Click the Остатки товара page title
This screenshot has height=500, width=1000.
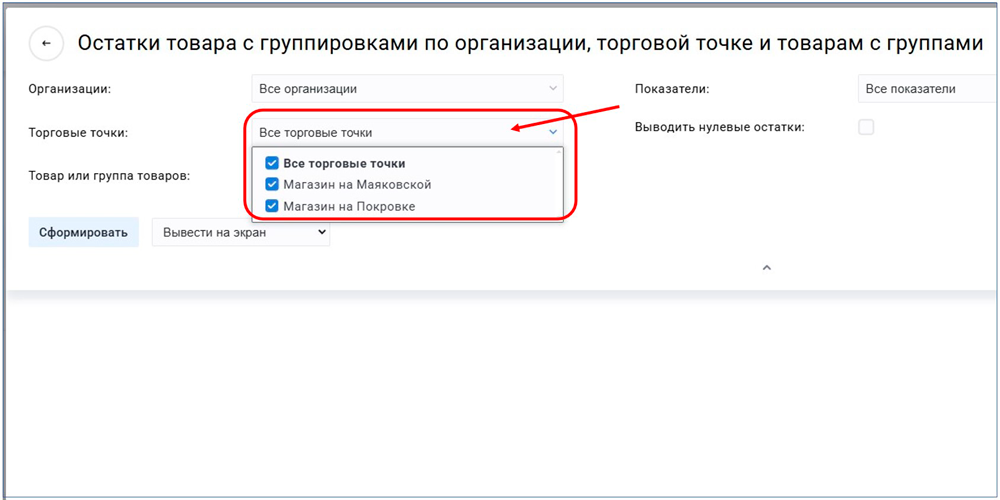coord(530,44)
